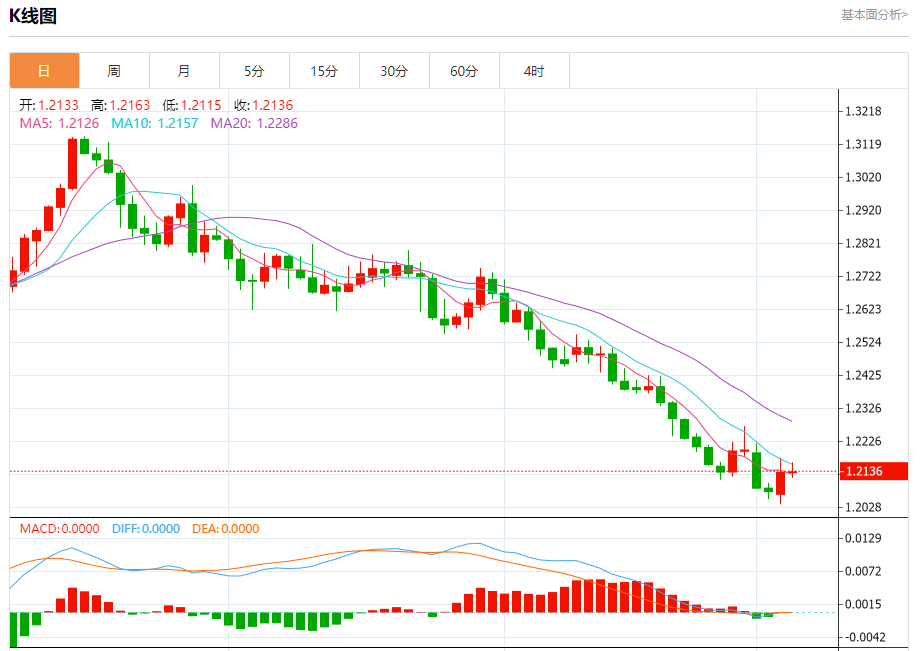The width and height of the screenshot is (920, 651).
Task: Open the 基本面分析> link
Action: [x=874, y=15]
